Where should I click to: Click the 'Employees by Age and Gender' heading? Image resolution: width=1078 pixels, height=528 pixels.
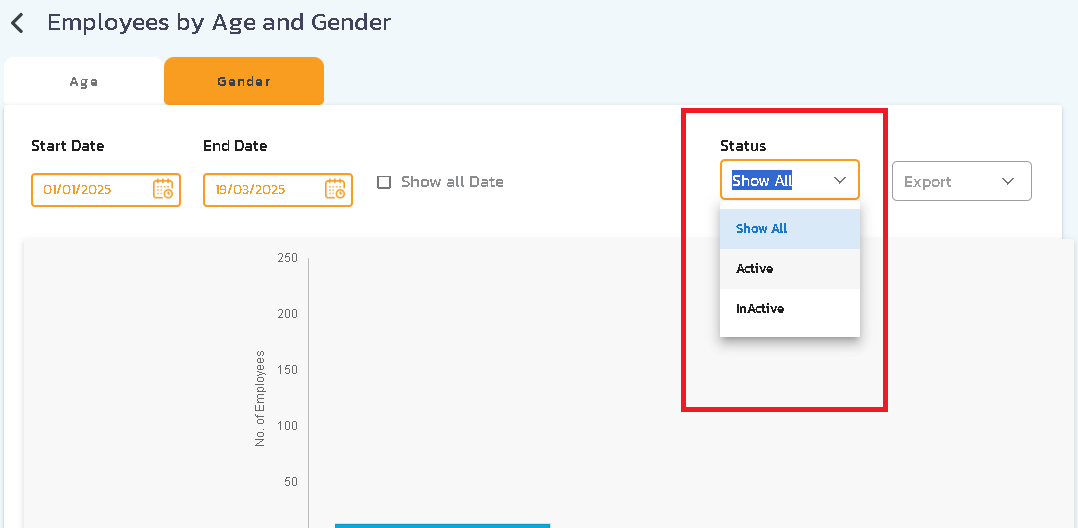point(219,22)
